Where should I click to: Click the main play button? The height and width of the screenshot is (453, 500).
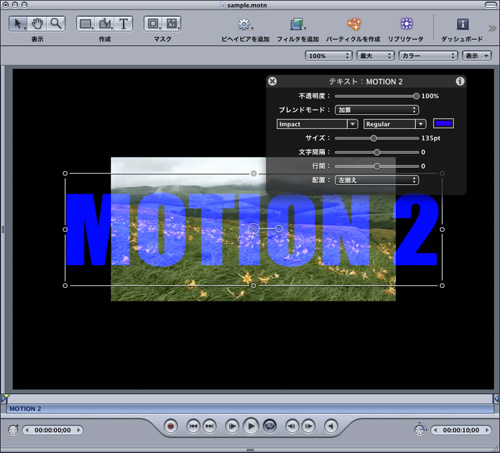click(x=251, y=426)
